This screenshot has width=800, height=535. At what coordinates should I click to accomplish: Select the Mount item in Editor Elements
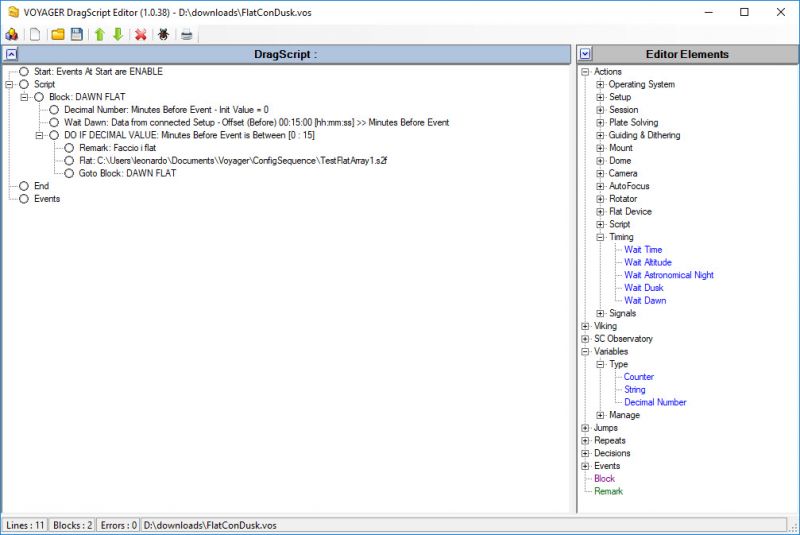point(620,148)
